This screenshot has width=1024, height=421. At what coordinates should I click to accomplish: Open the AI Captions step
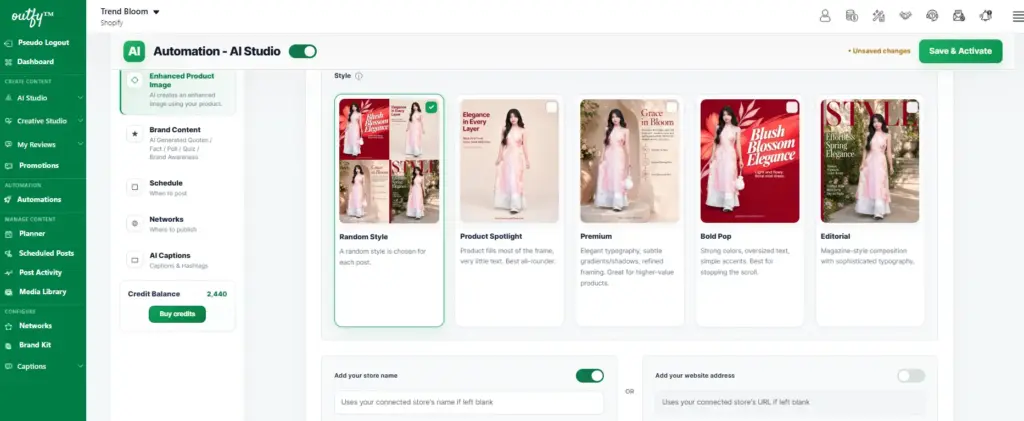tap(178, 260)
